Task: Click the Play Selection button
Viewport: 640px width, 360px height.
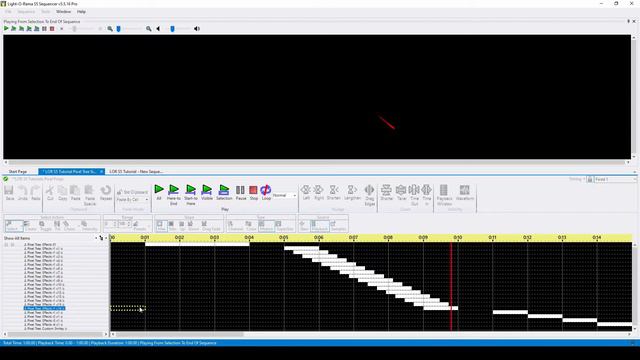Action: tap(224, 192)
